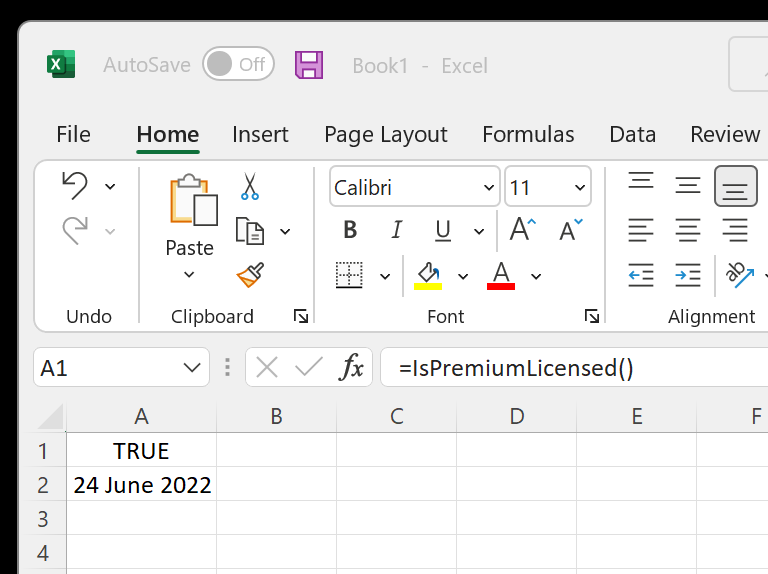768x574 pixels.
Task: Undo the last action
Action: [x=75, y=186]
